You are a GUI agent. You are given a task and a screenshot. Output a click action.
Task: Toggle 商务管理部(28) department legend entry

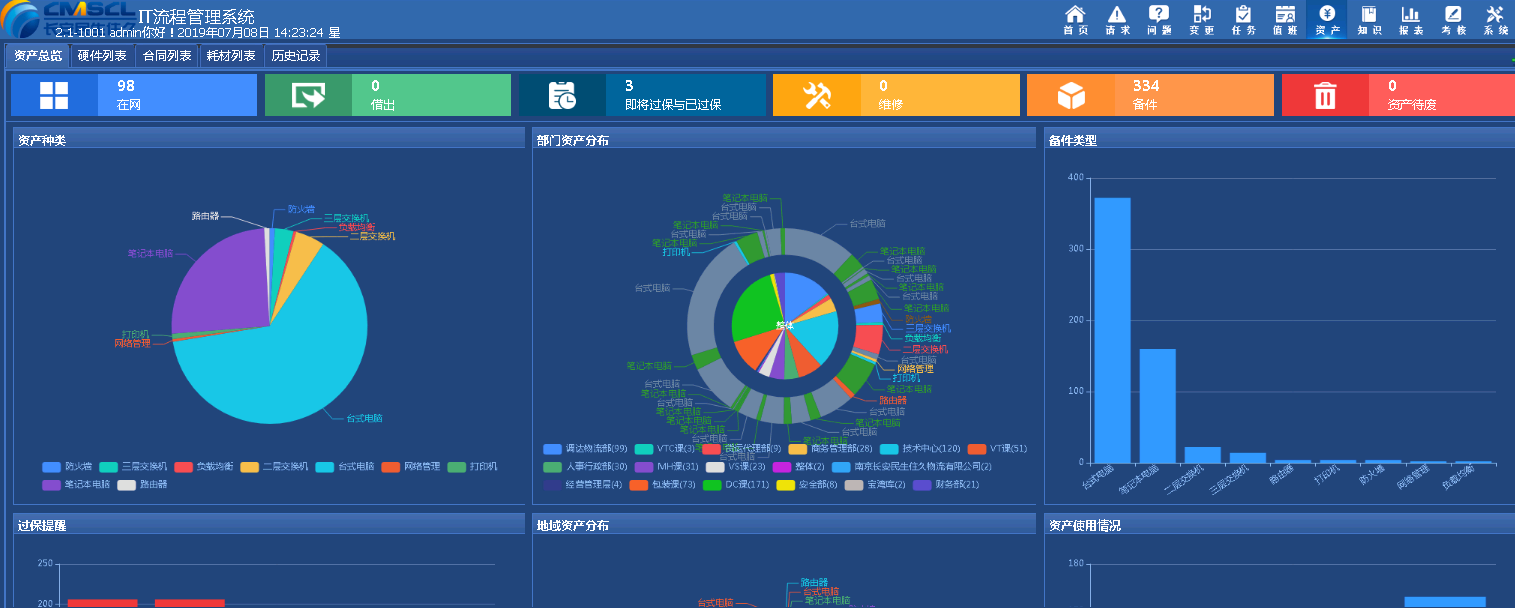click(x=830, y=449)
